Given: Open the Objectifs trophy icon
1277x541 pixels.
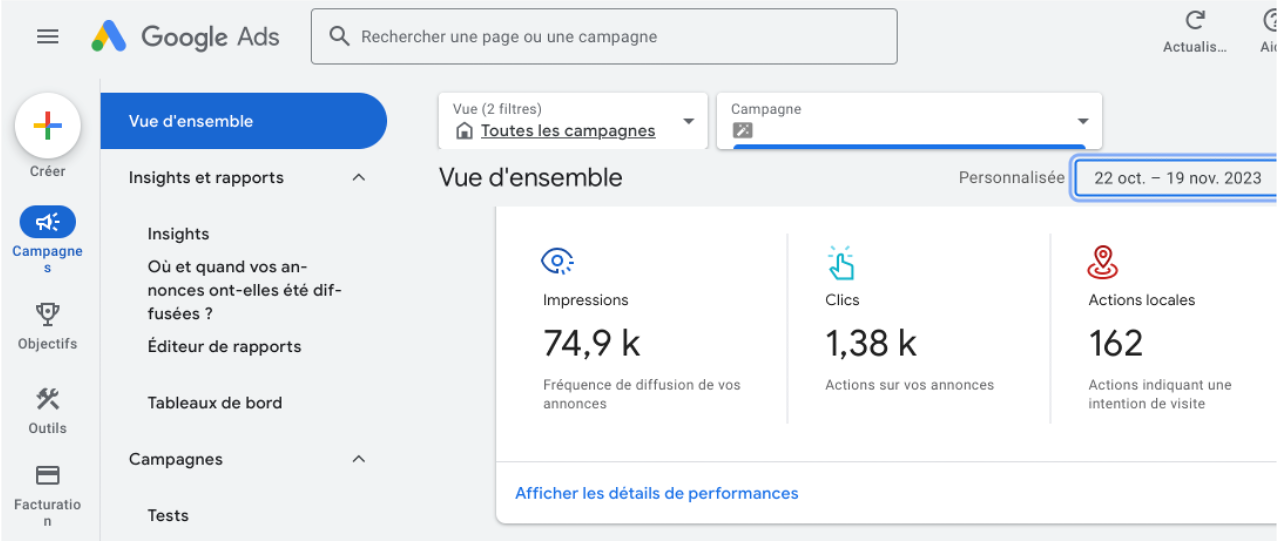Looking at the screenshot, I should [47, 314].
